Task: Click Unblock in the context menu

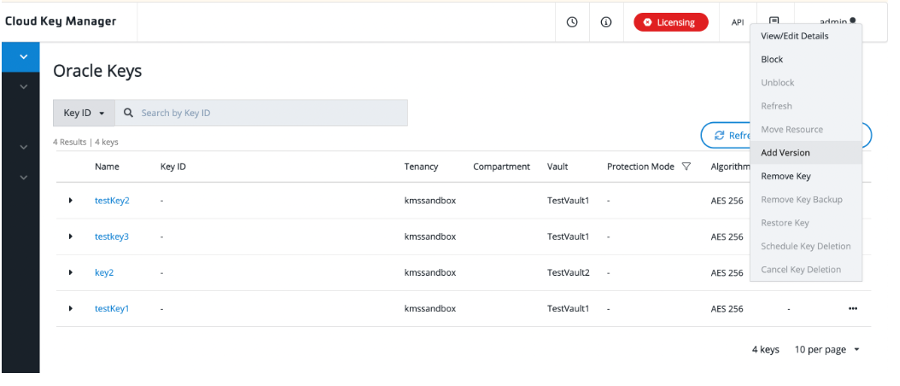Action: [805, 83]
